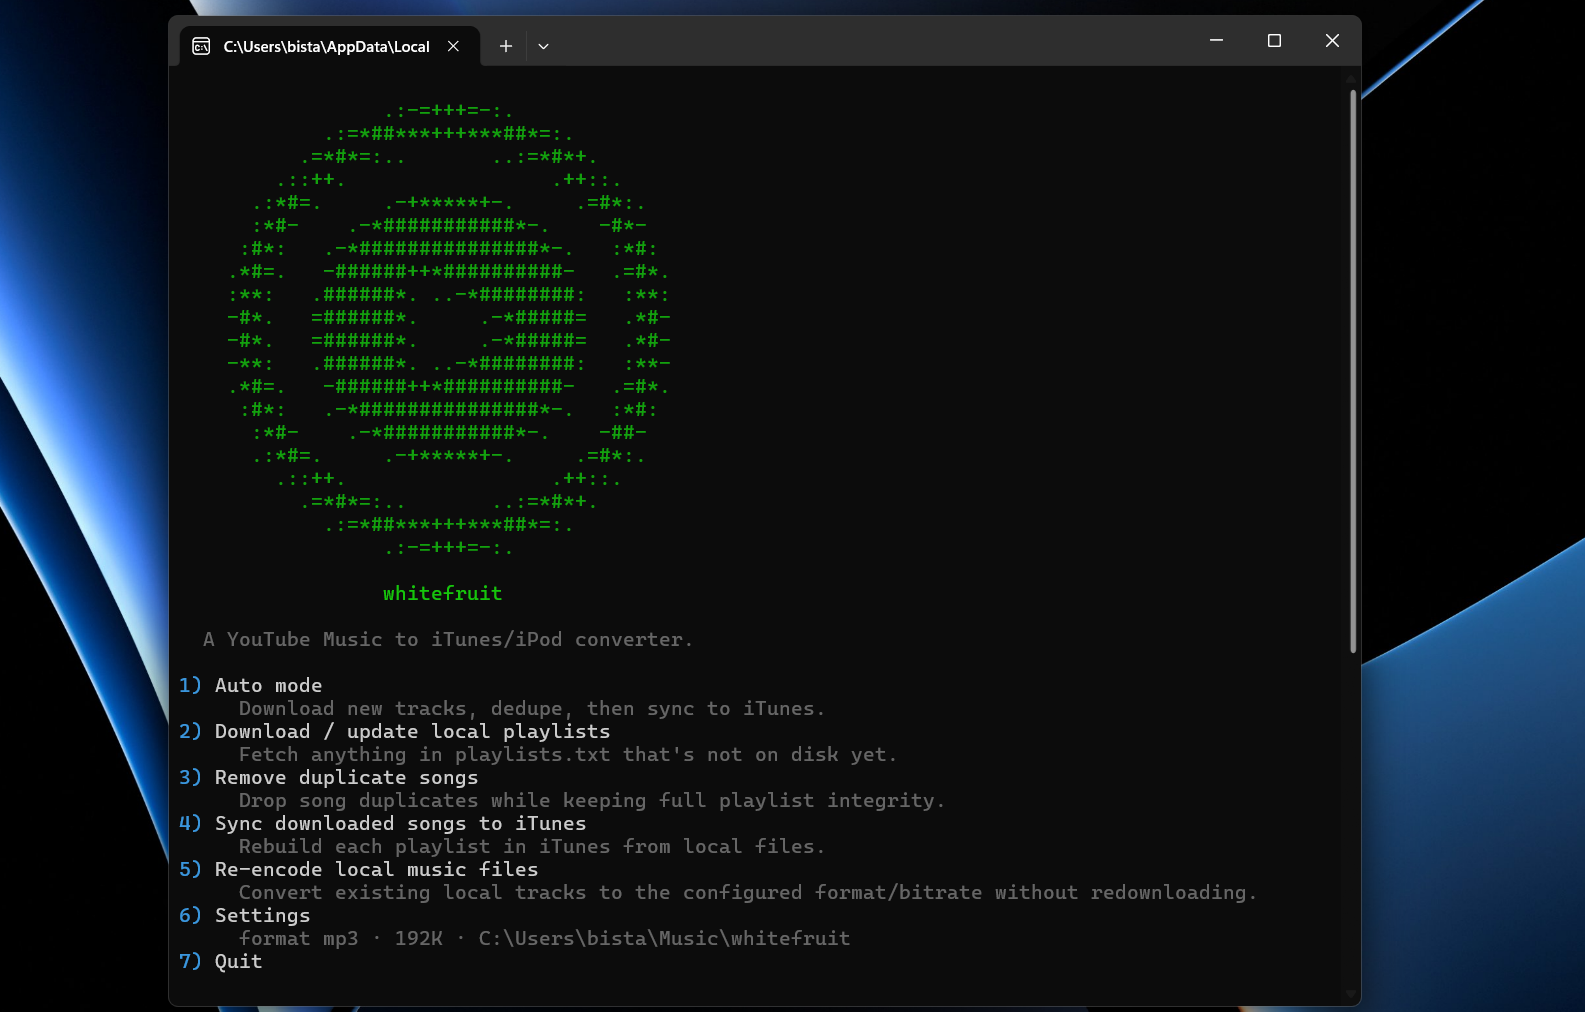Click the scrollbar up arrow
1585x1012 pixels.
click(1353, 78)
